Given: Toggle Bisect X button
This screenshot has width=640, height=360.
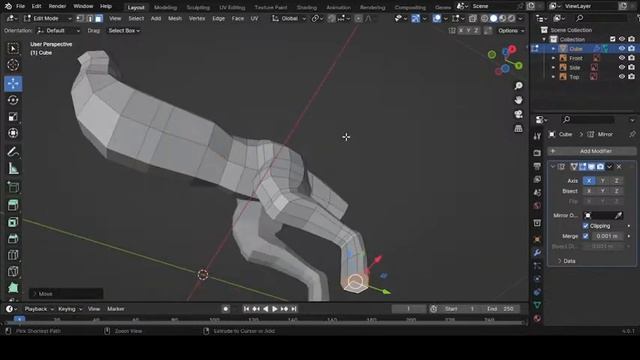Looking at the screenshot, I should click(589, 191).
